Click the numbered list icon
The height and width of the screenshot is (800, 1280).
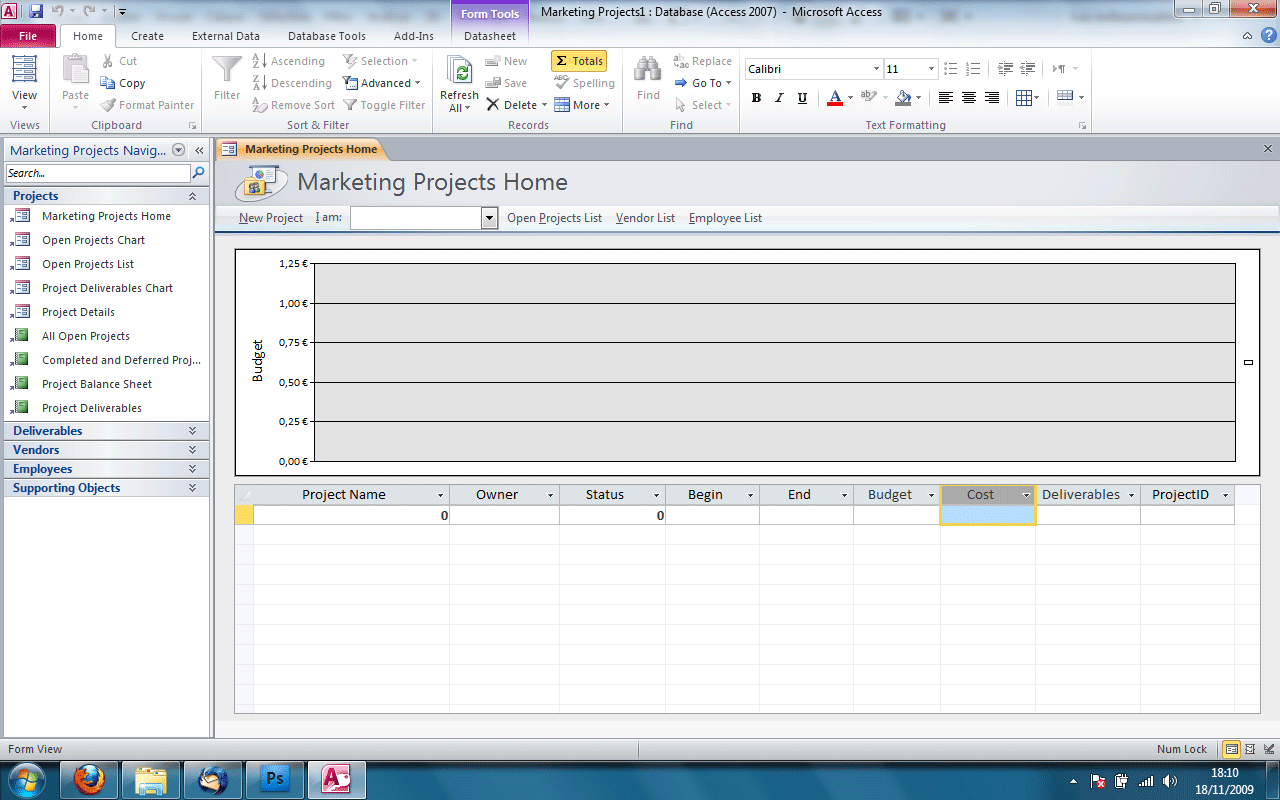click(975, 69)
